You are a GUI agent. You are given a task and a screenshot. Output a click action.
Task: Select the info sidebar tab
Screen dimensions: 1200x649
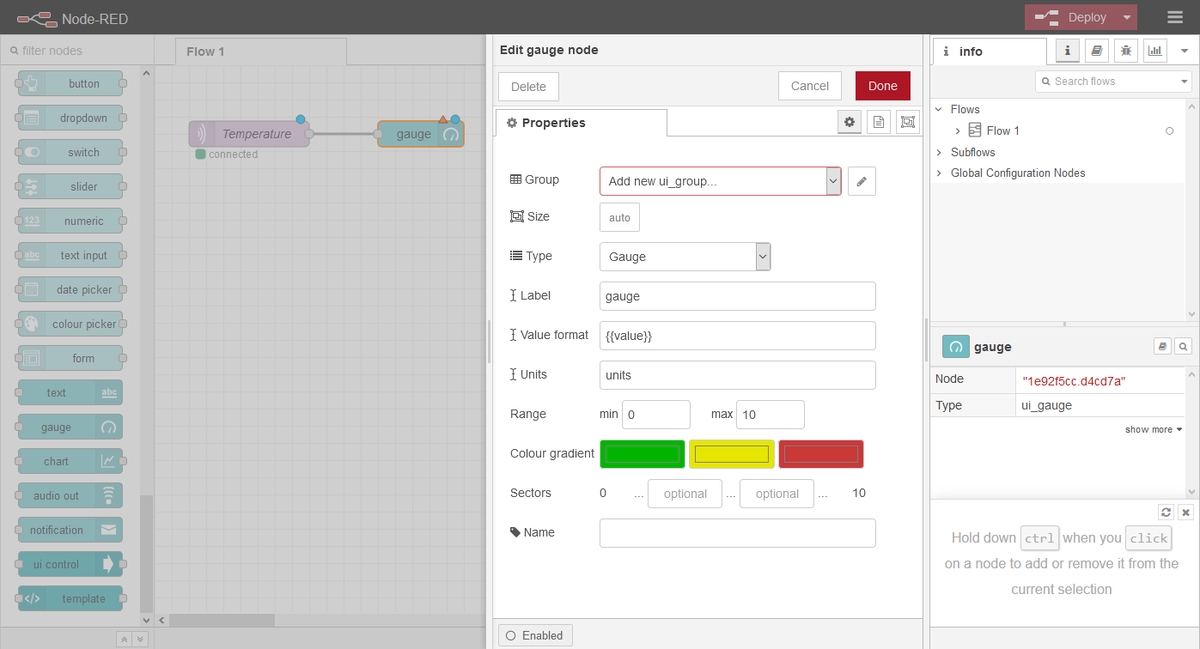989,51
